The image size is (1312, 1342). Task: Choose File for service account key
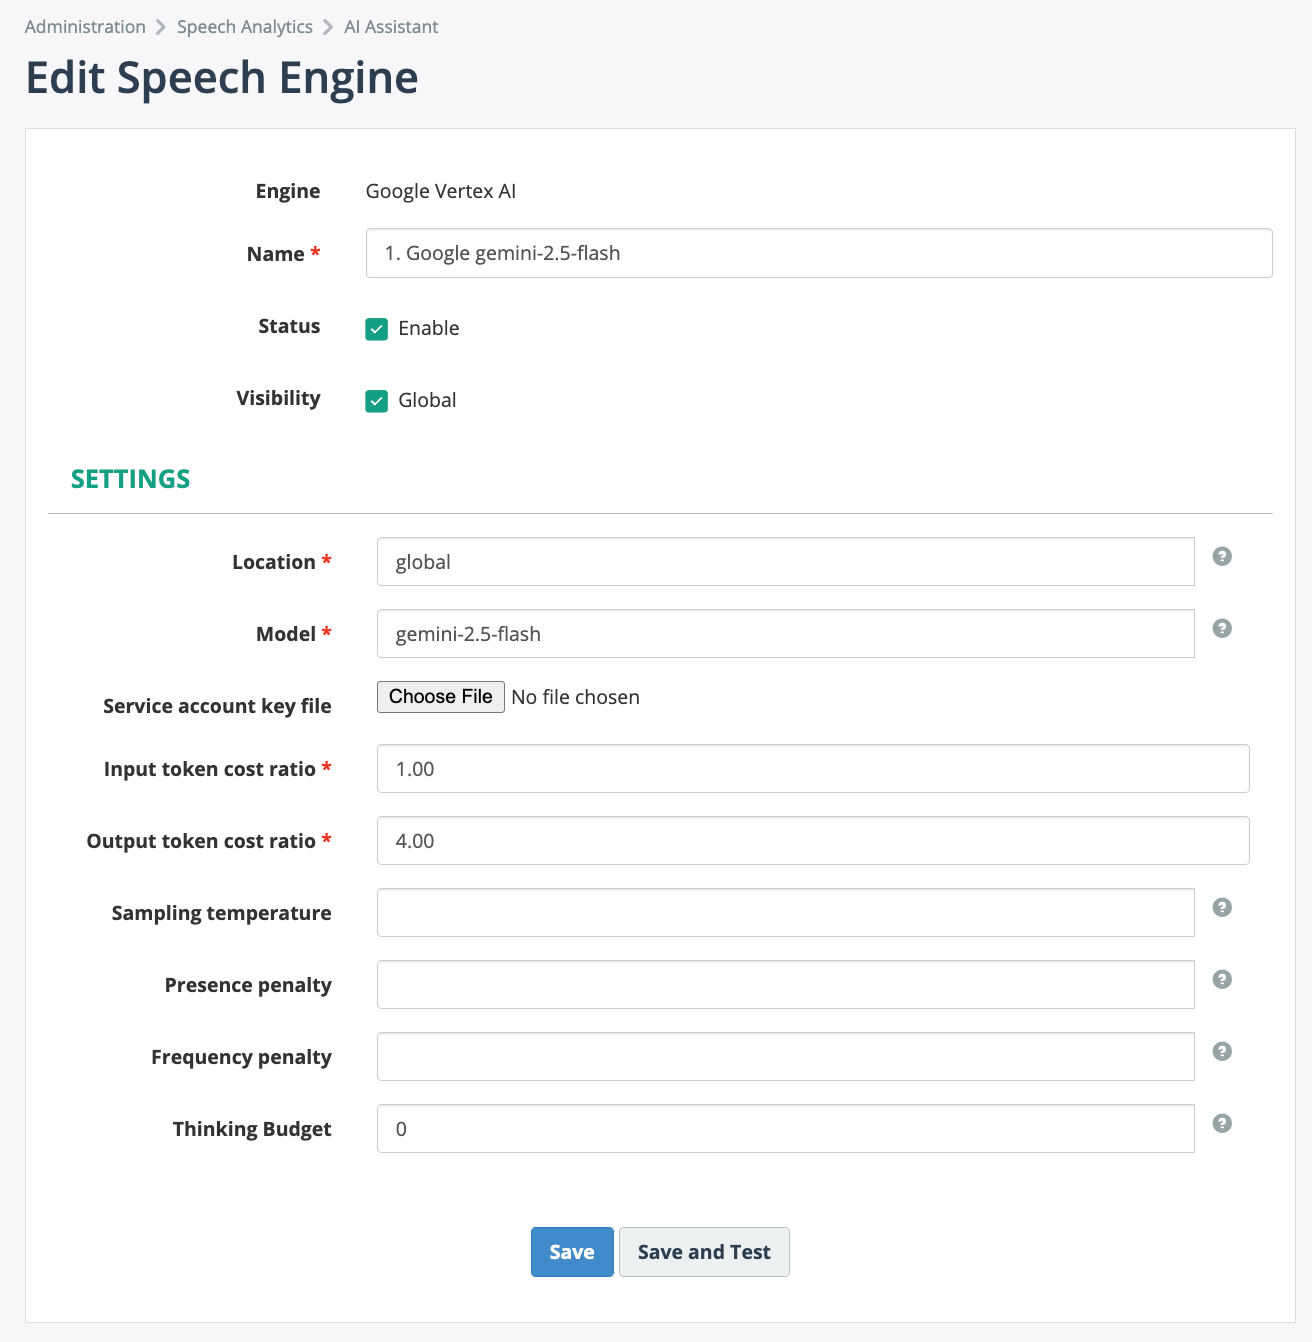(x=440, y=697)
